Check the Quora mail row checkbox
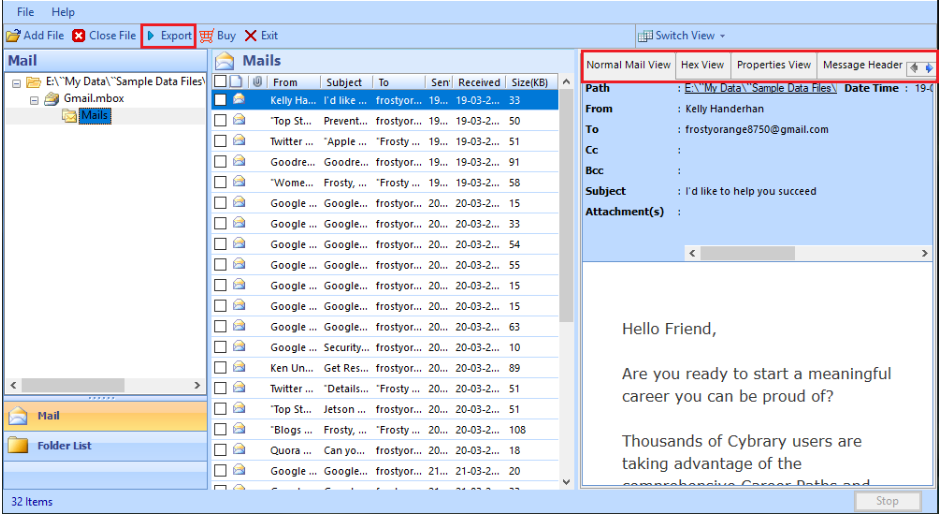Viewport: 941px width, 517px height. (x=220, y=450)
